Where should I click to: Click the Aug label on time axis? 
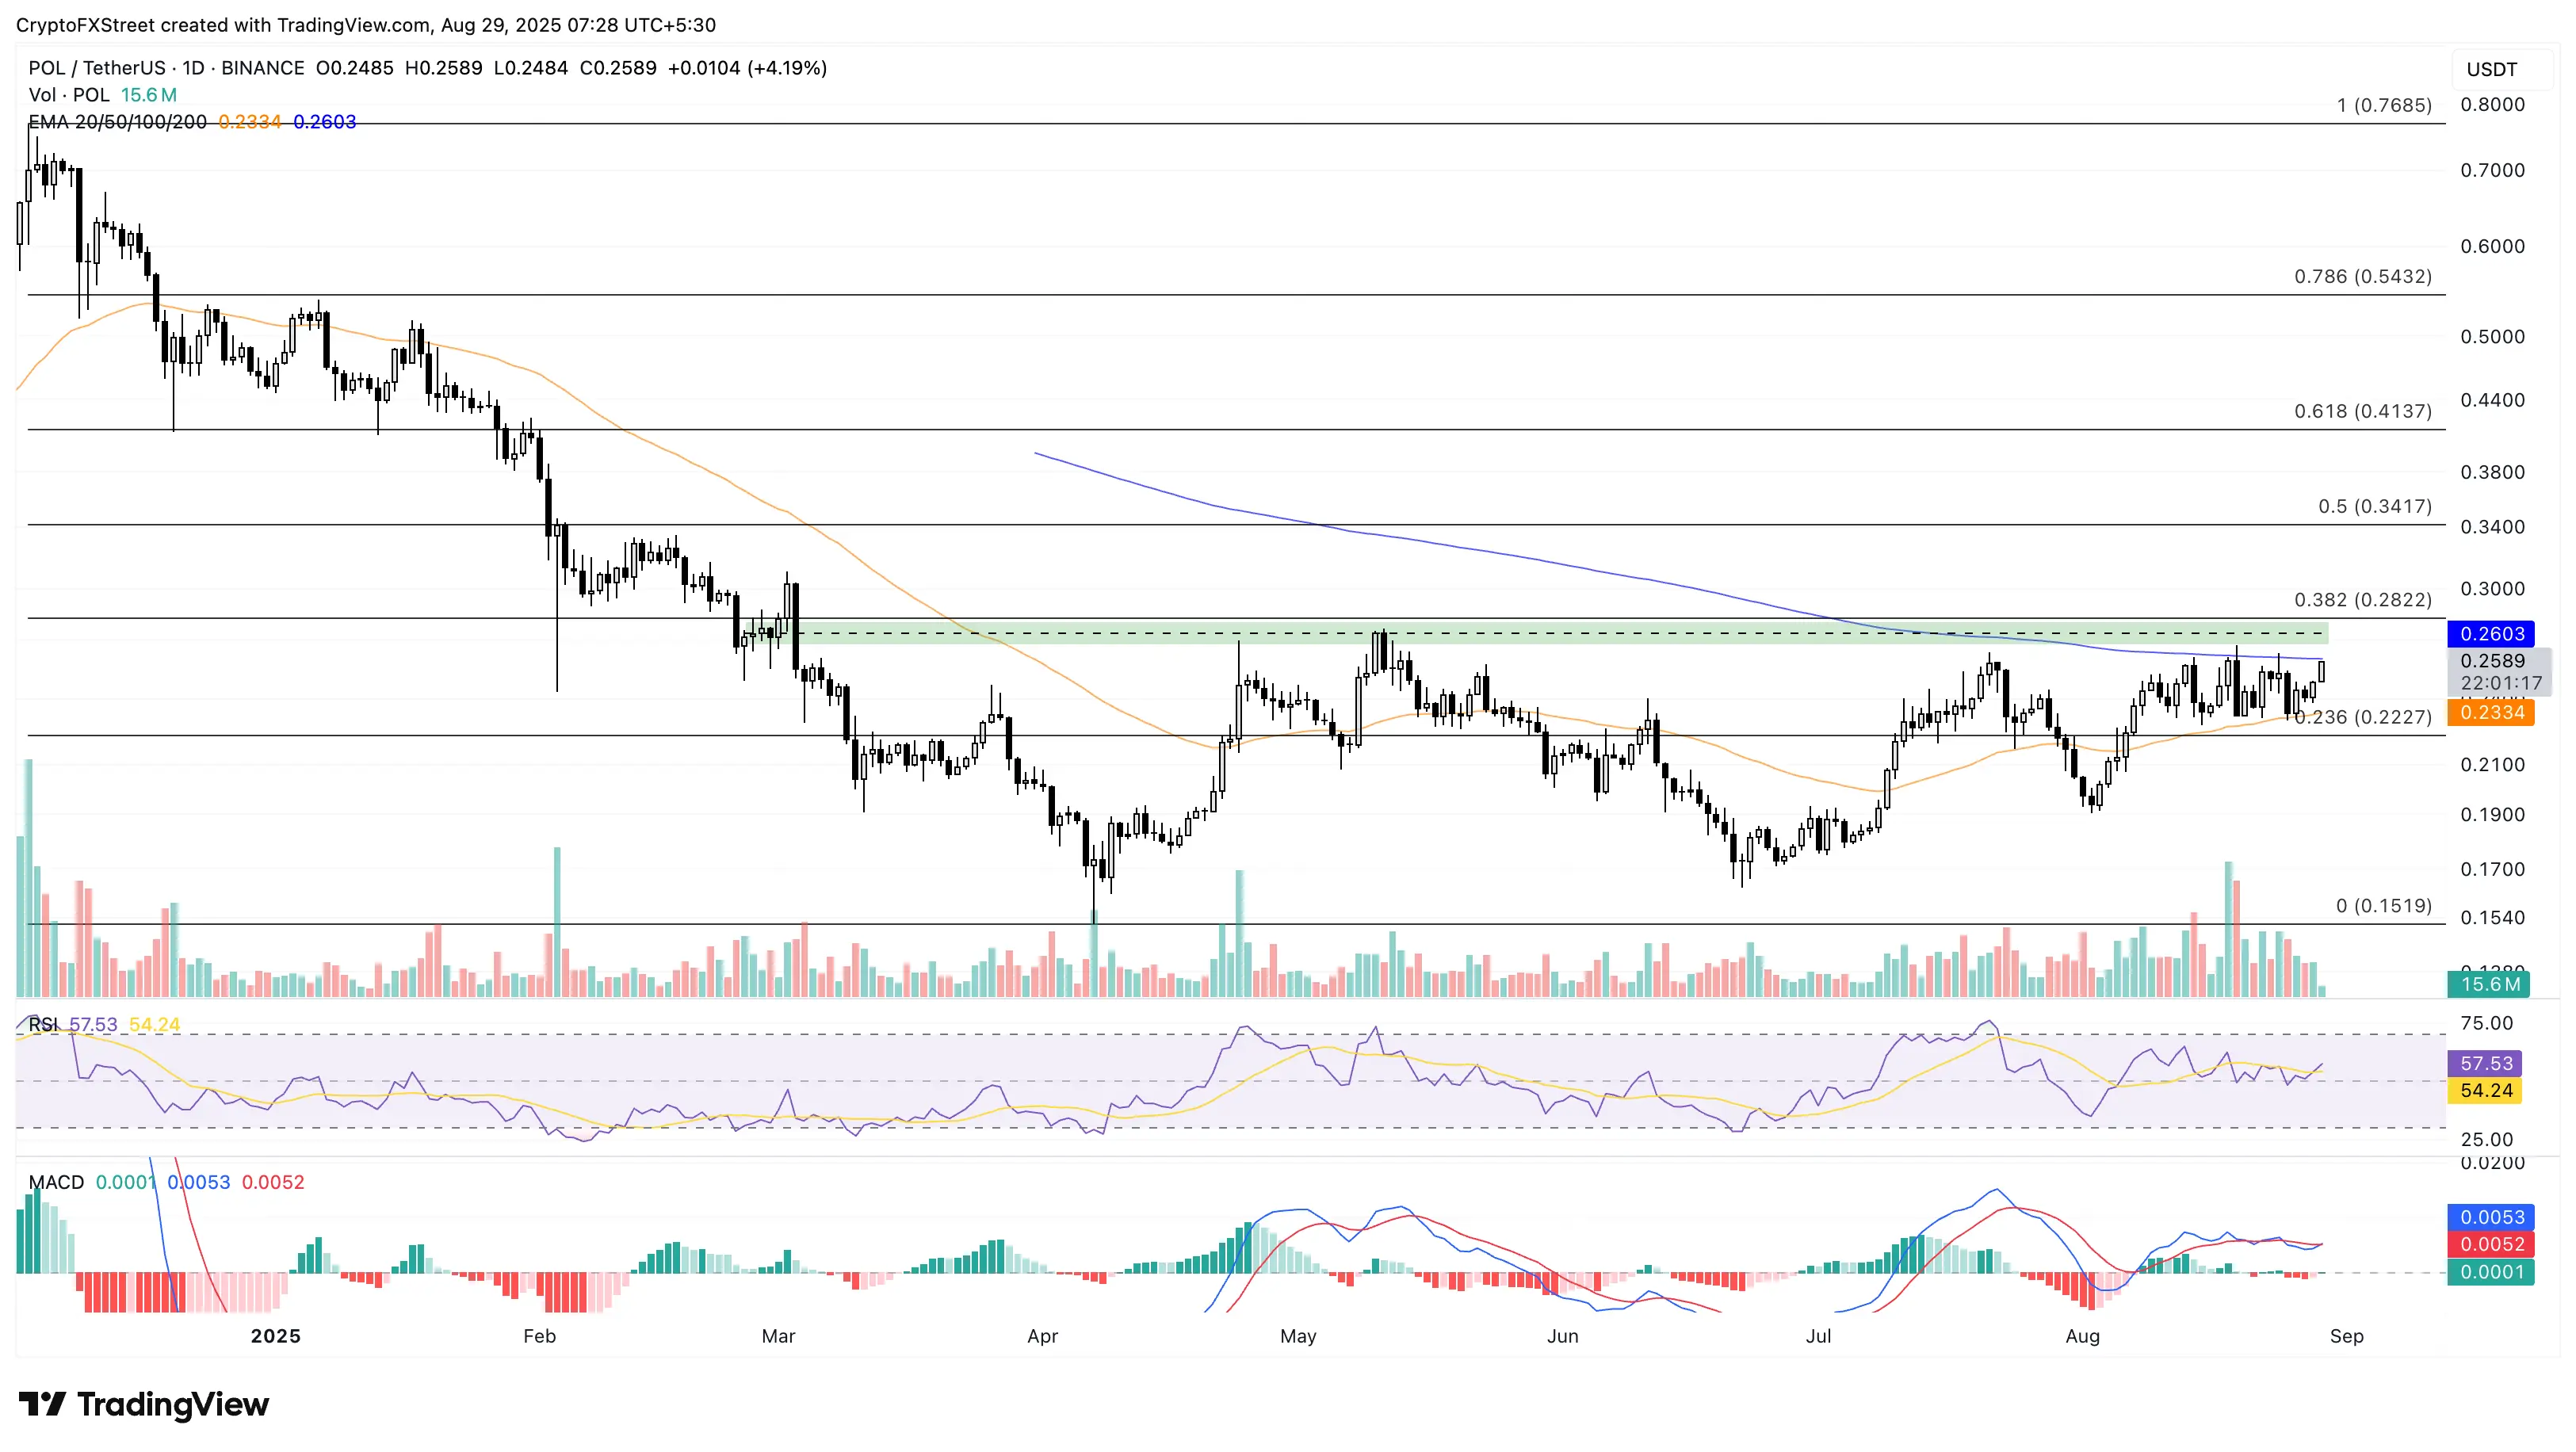click(x=2082, y=1336)
